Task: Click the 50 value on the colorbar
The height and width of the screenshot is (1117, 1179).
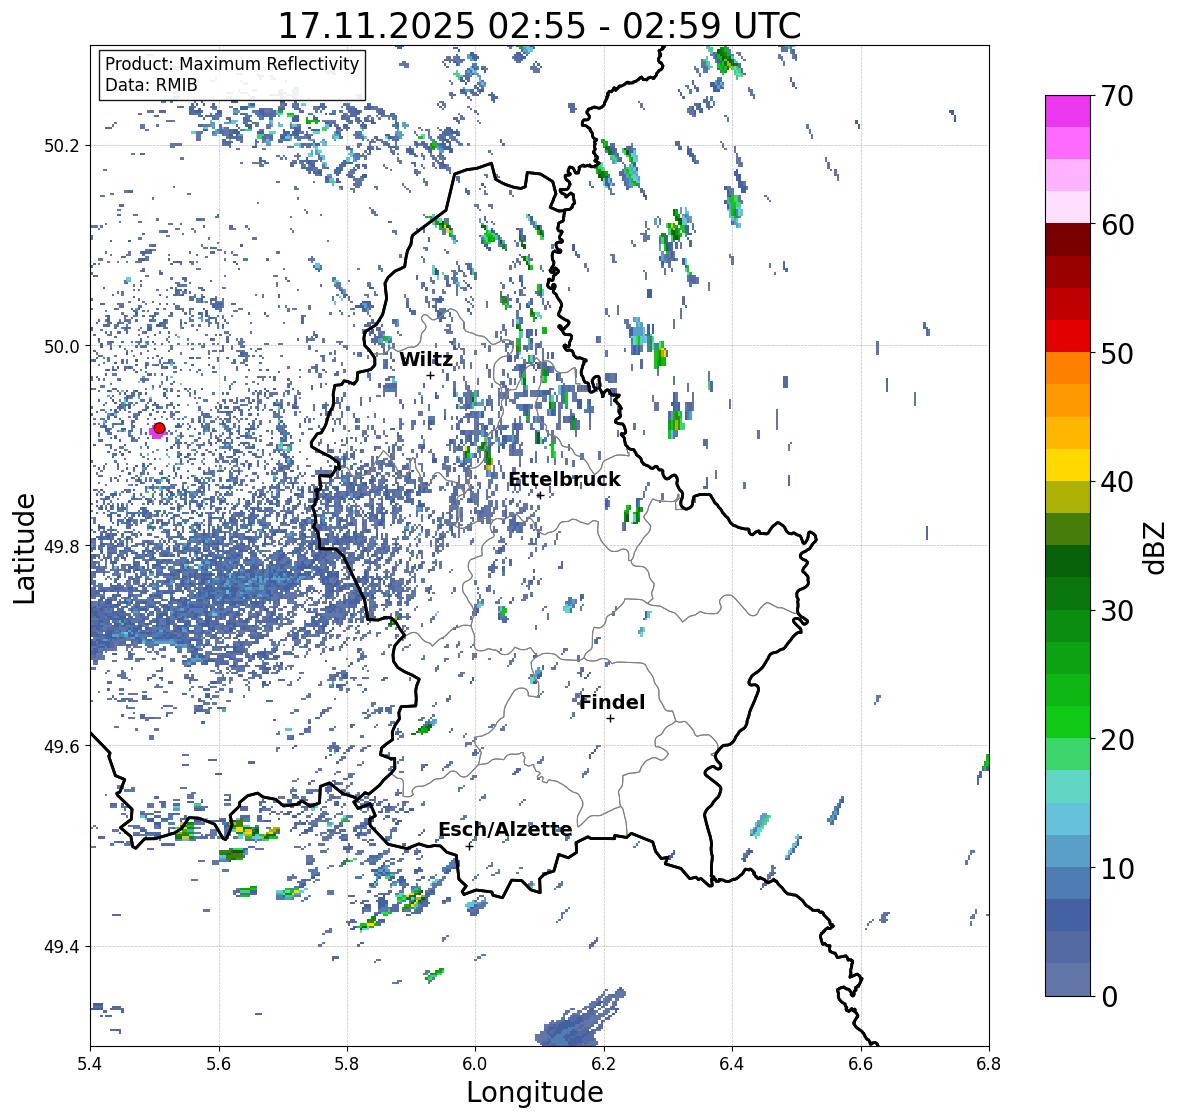Action: [x=1116, y=353]
